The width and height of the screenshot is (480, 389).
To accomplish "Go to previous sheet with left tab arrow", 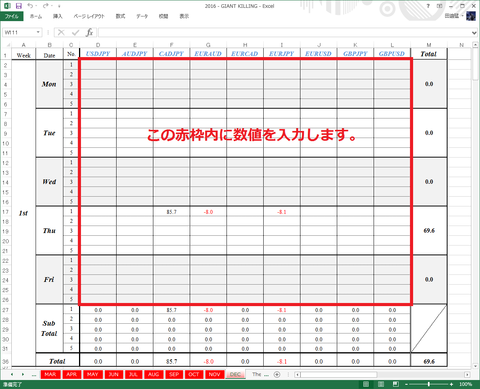I will tap(12, 374).
